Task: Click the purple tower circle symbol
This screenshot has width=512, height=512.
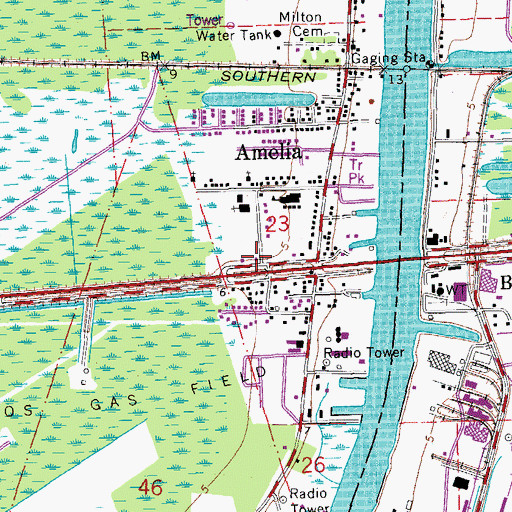Action: [231, 25]
